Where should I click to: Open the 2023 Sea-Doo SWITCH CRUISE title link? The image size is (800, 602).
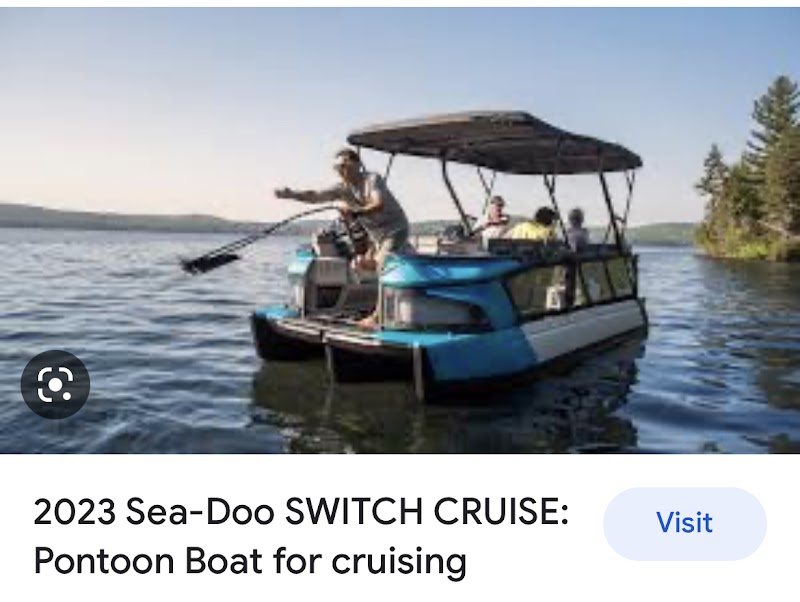point(301,536)
